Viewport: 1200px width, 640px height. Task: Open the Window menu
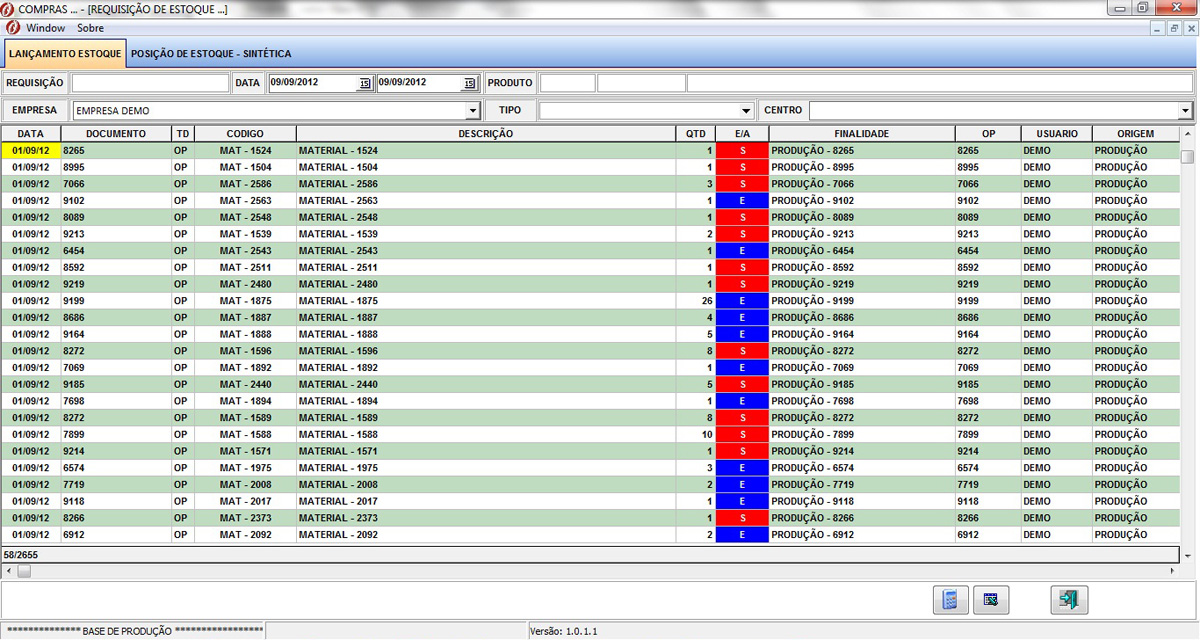(46, 28)
